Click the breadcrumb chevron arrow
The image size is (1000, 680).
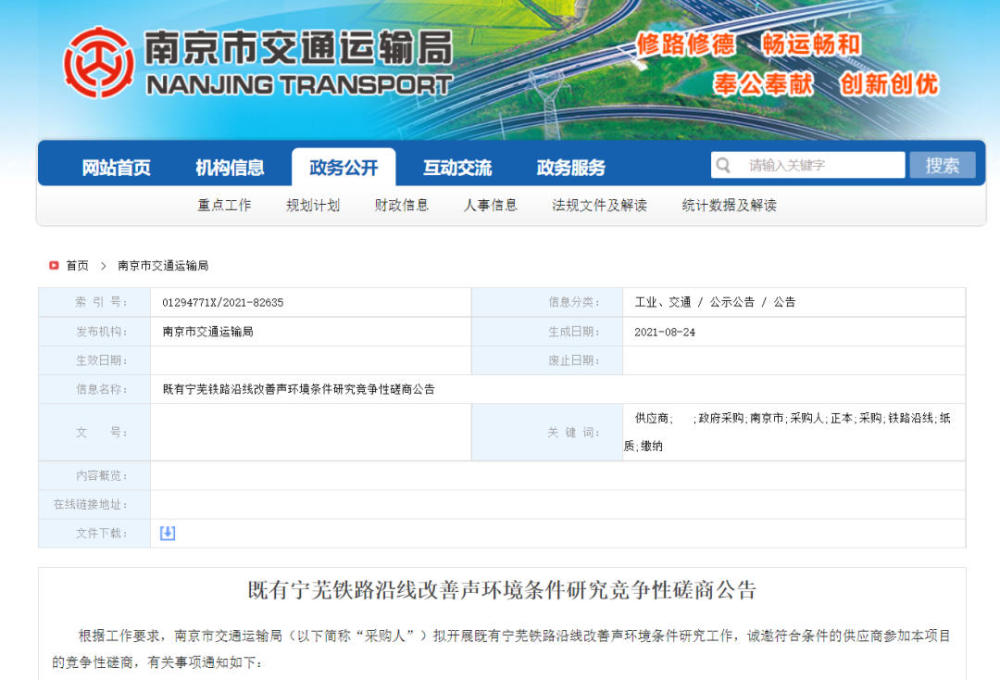pyautogui.click(x=103, y=266)
